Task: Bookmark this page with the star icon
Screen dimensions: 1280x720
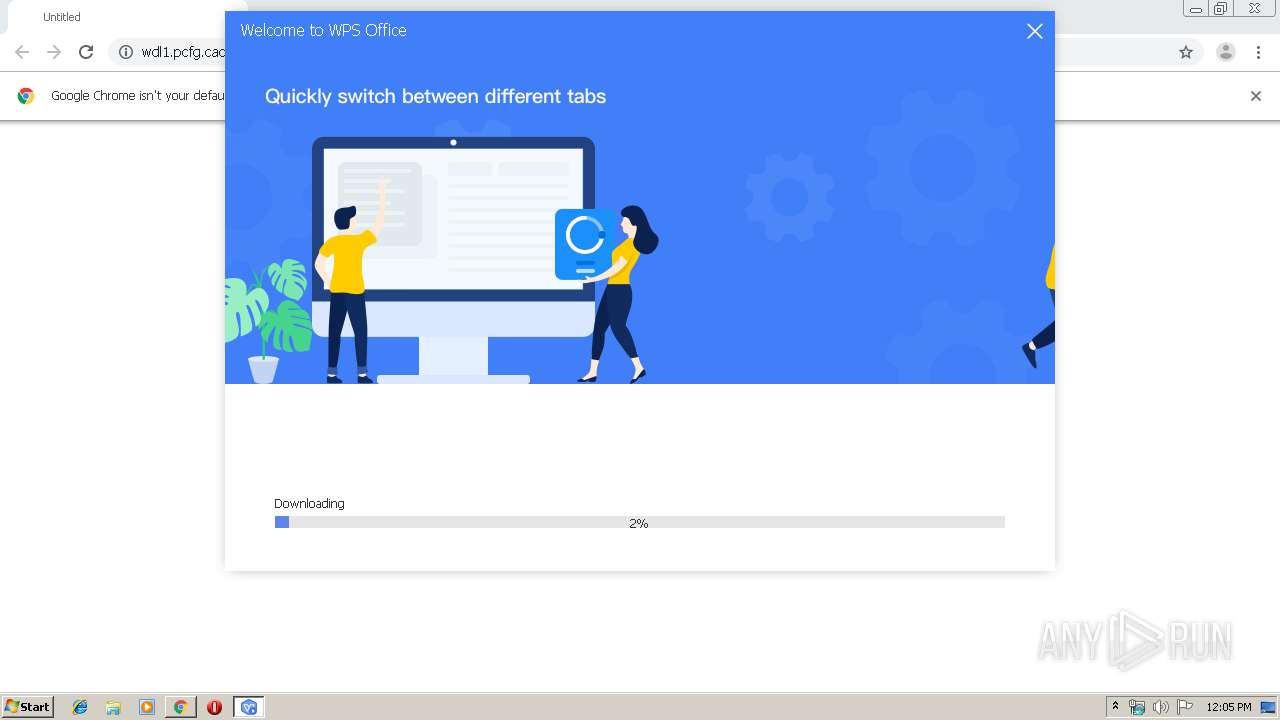Action: pyautogui.click(x=1186, y=52)
